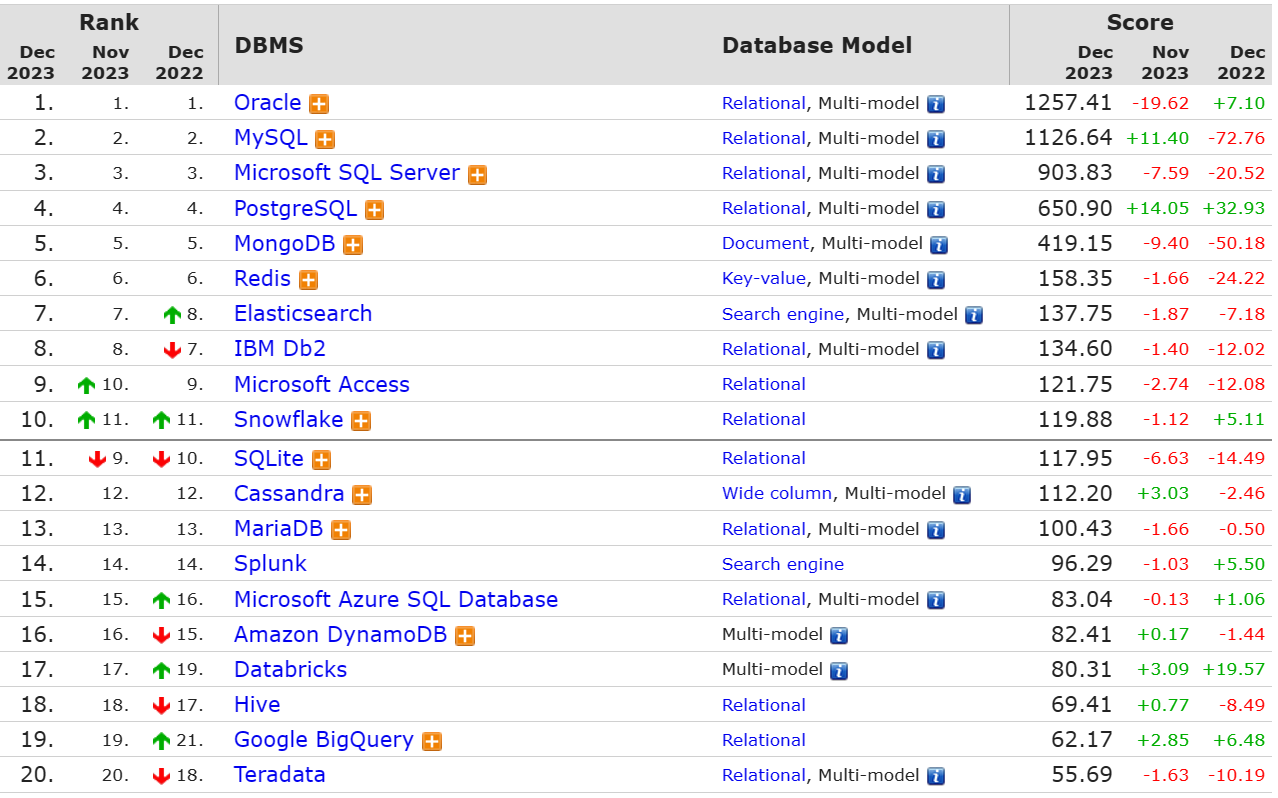
Task: Open the IBM Db2 link
Action: (280, 349)
